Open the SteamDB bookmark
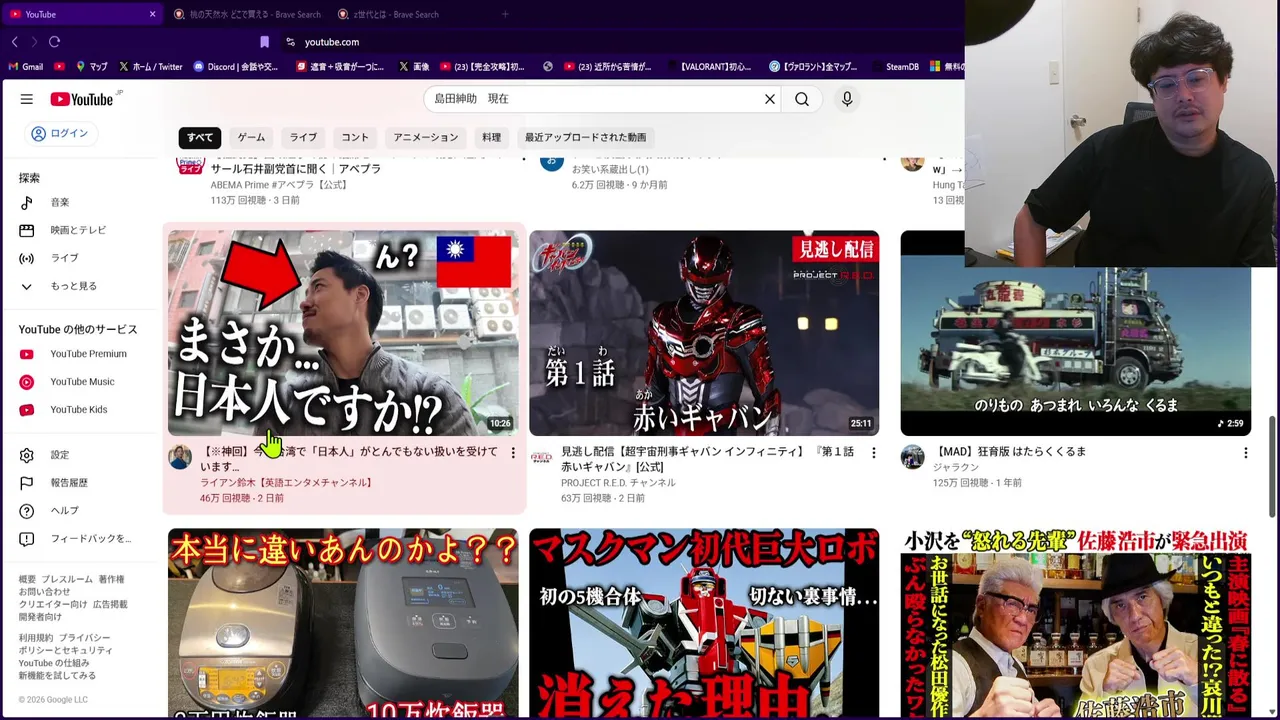The width and height of the screenshot is (1280, 720). pyautogui.click(x=894, y=67)
